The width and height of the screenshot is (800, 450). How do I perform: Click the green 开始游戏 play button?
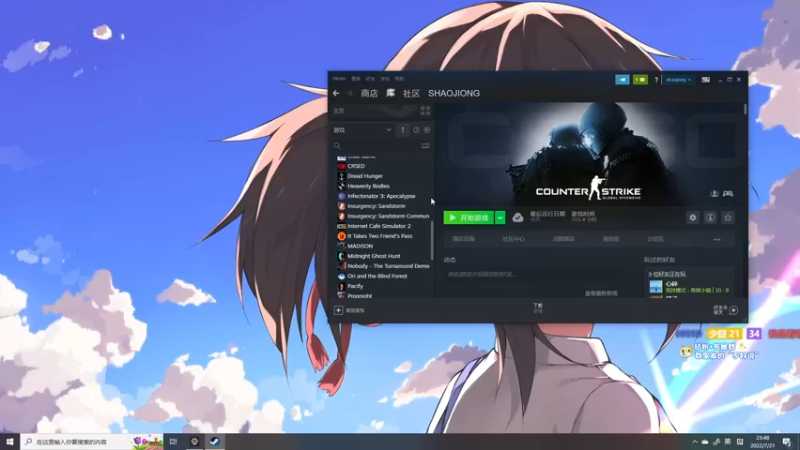point(468,218)
